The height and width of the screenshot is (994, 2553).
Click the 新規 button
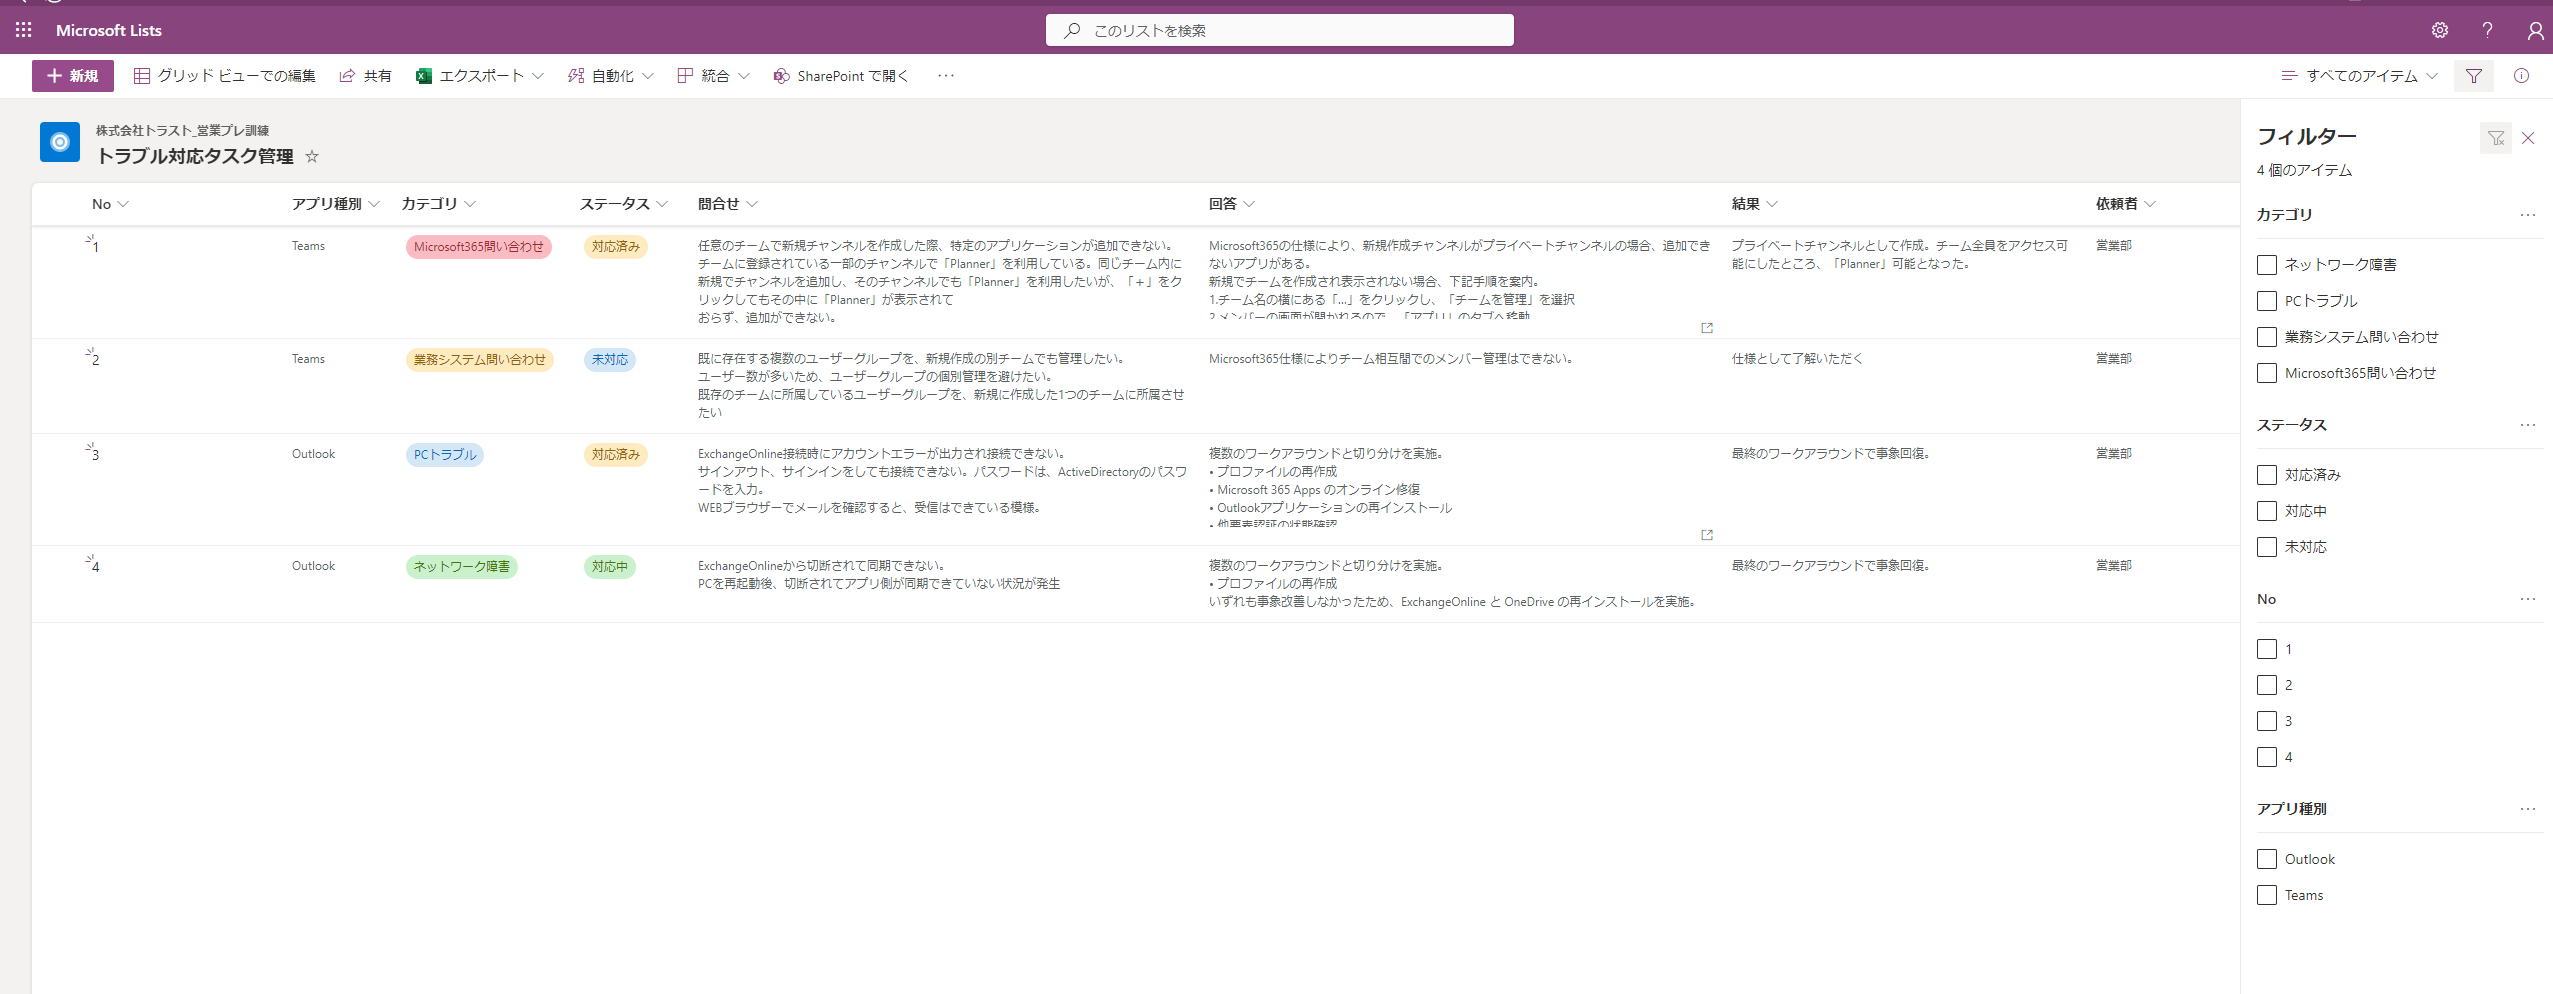[x=73, y=76]
